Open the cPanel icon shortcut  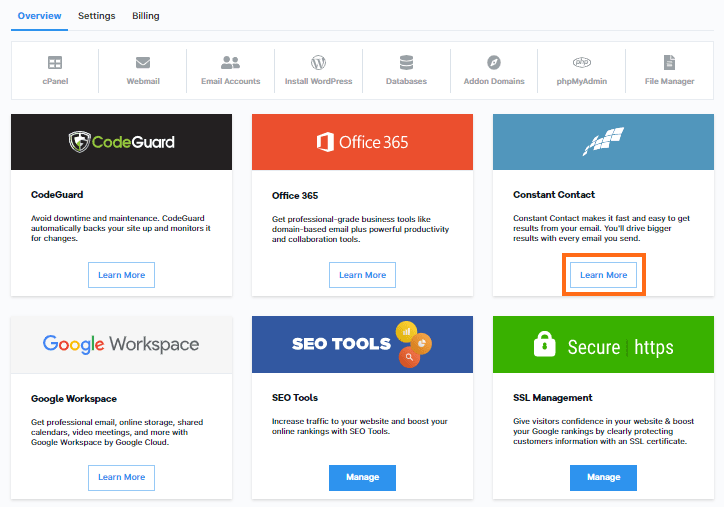click(55, 62)
